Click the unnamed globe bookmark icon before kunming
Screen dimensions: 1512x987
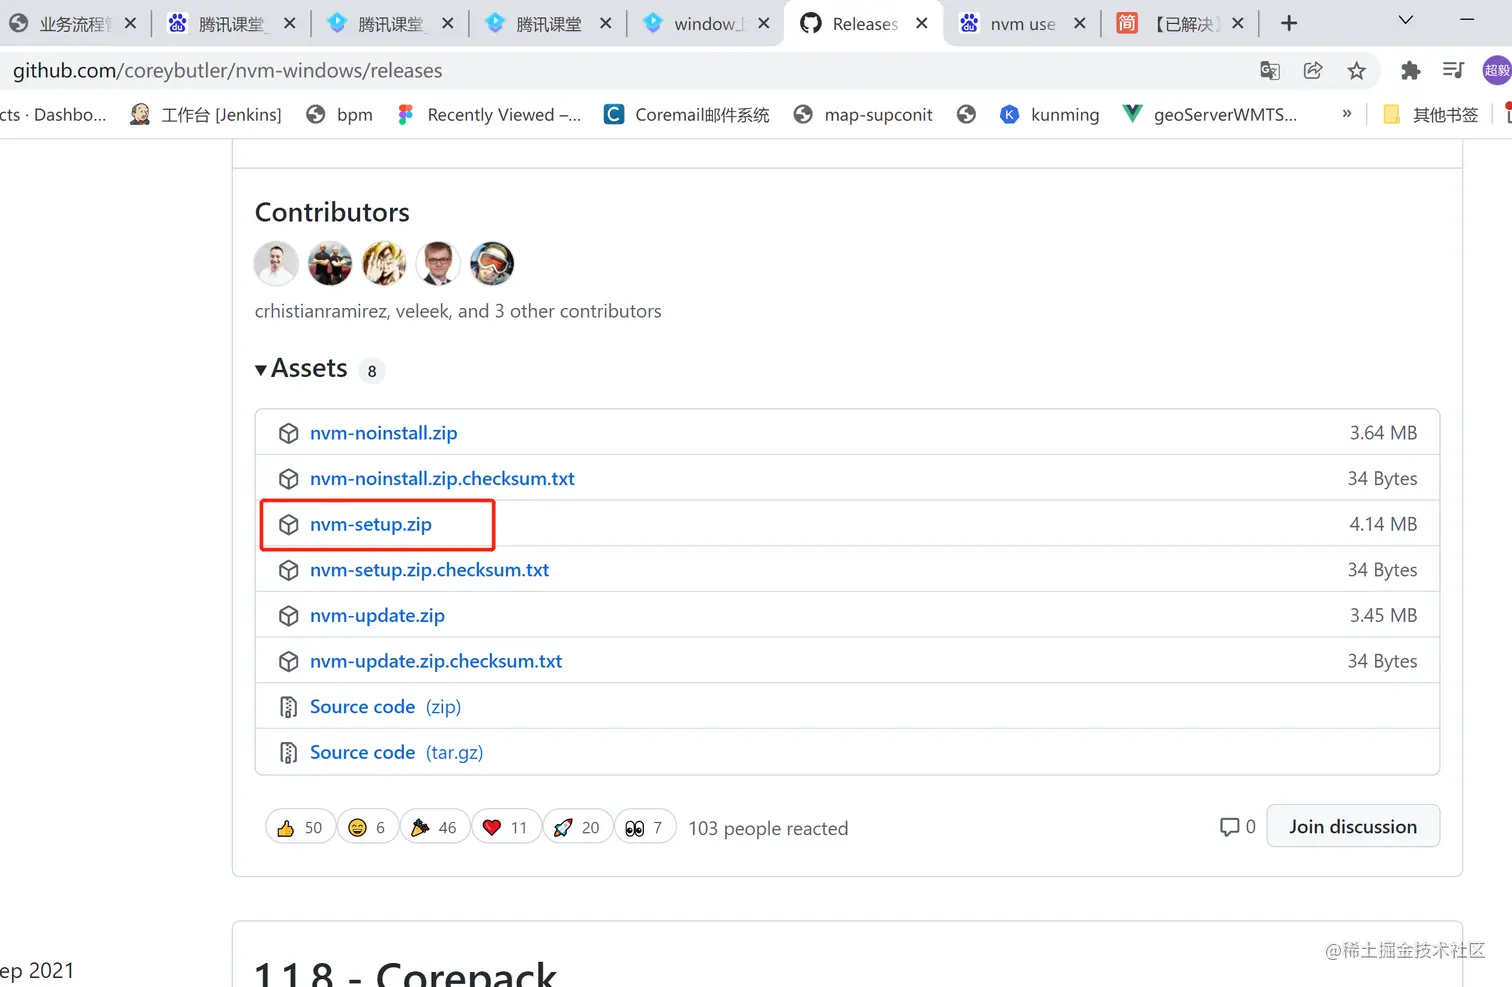[x=966, y=114]
